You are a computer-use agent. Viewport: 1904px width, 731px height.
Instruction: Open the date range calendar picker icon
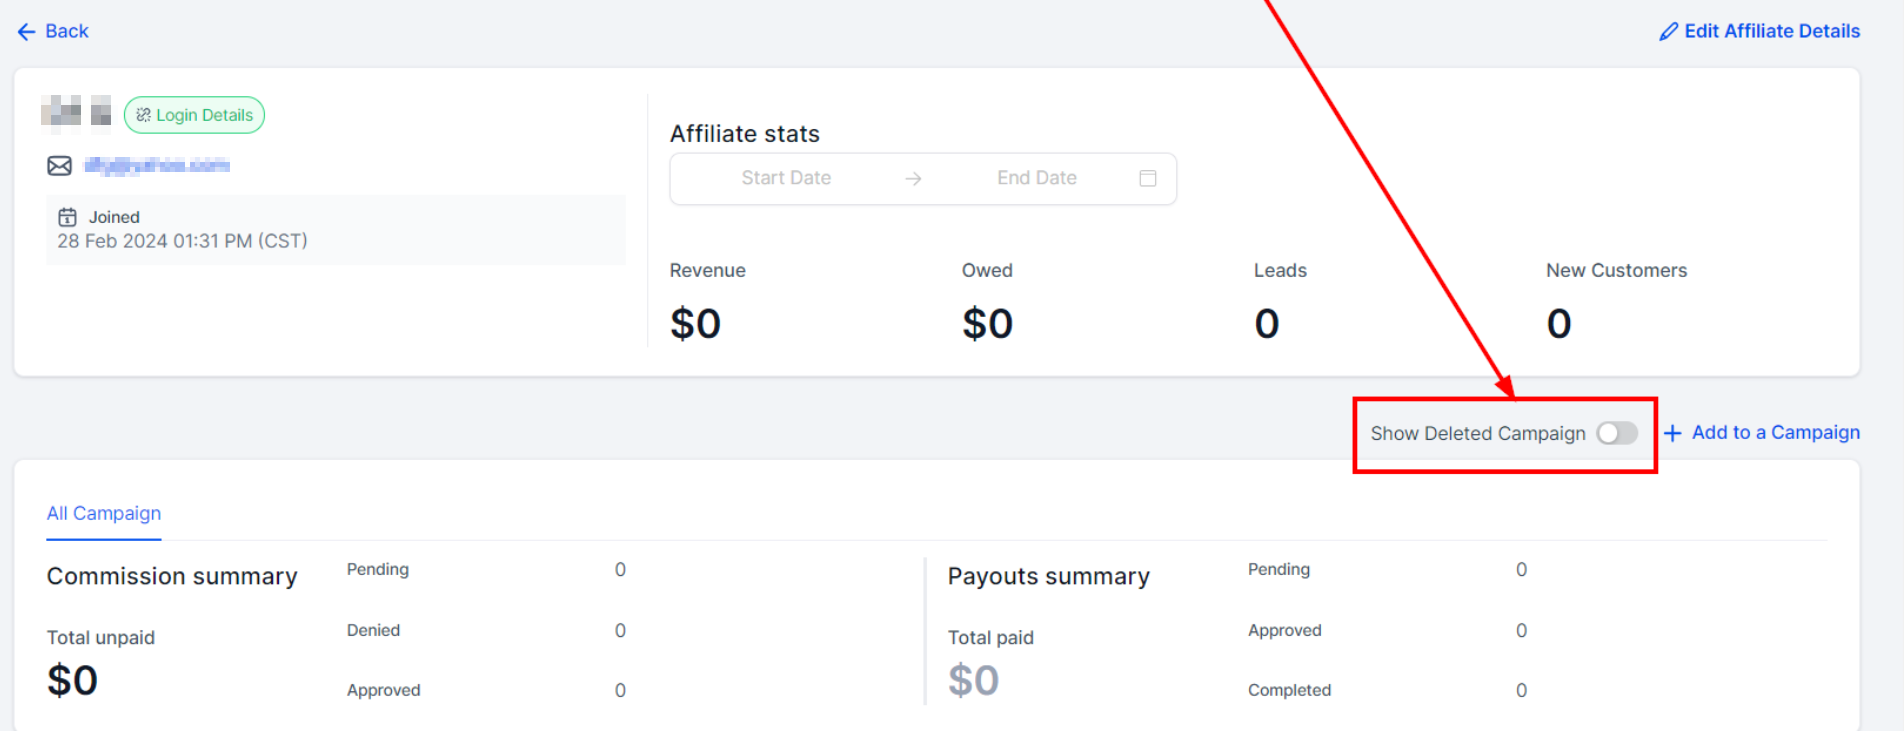click(x=1148, y=178)
